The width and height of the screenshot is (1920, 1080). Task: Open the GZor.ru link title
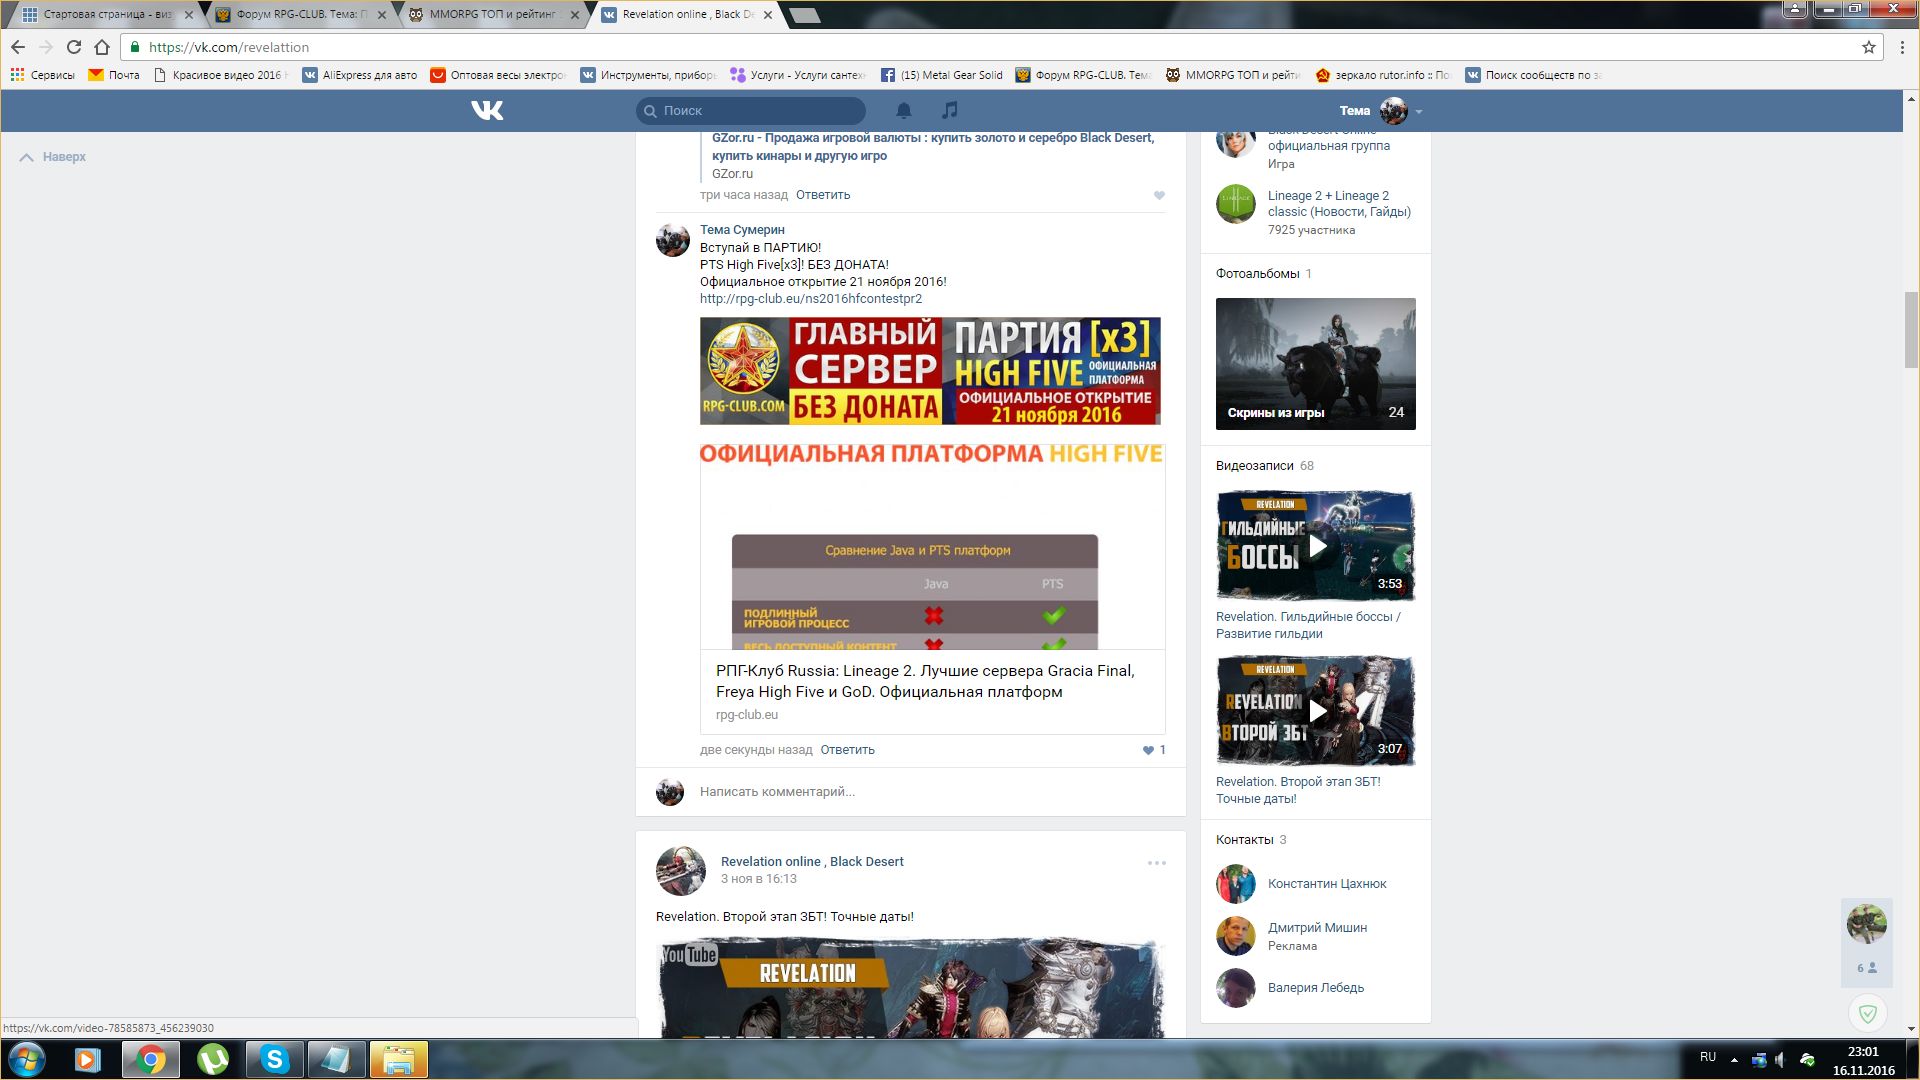click(933, 147)
